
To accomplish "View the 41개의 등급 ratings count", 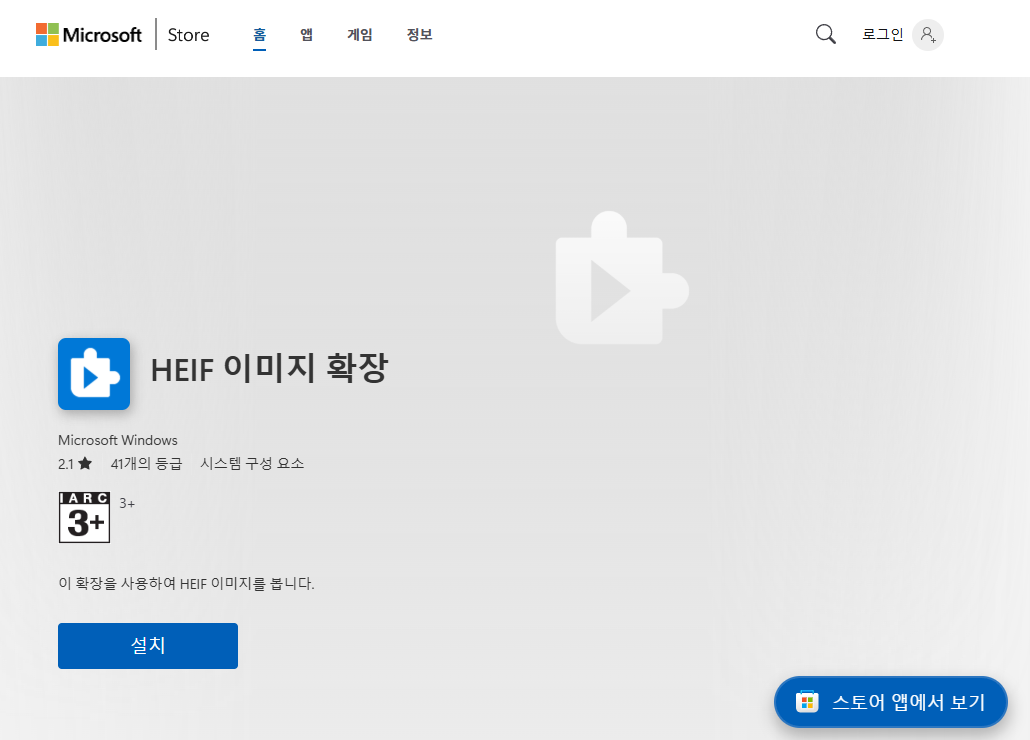I will click(146, 464).
